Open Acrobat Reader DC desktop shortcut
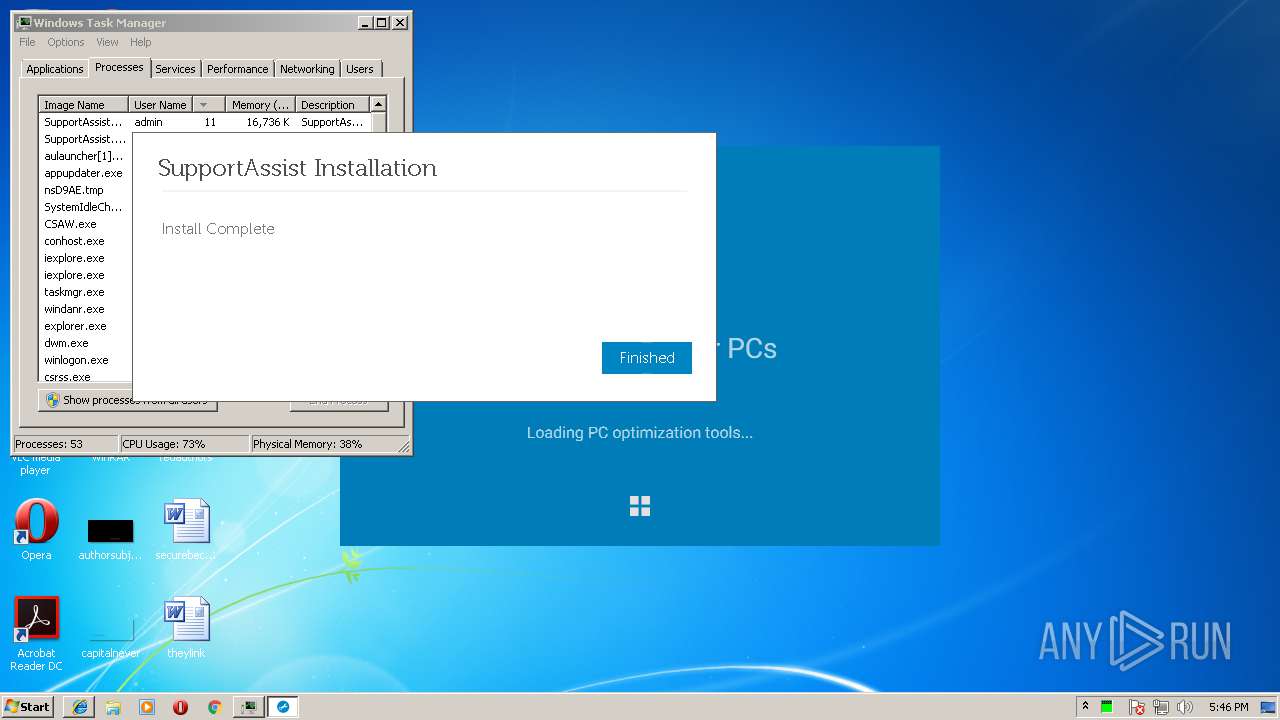The height and width of the screenshot is (720, 1280). click(x=36, y=633)
